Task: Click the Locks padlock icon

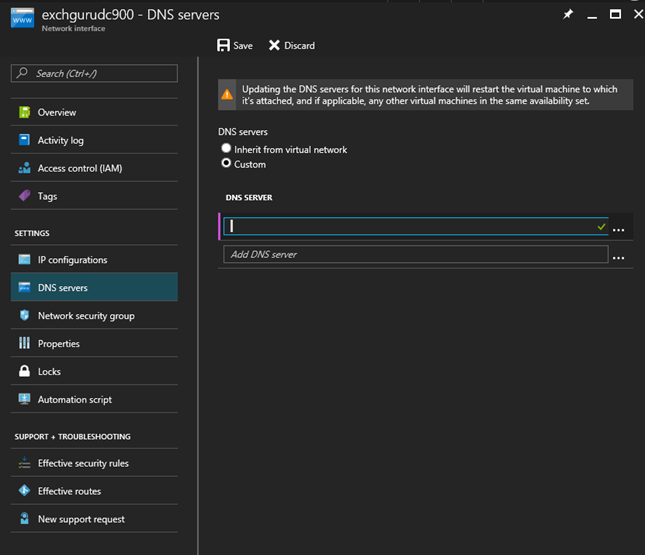Action: pos(24,371)
